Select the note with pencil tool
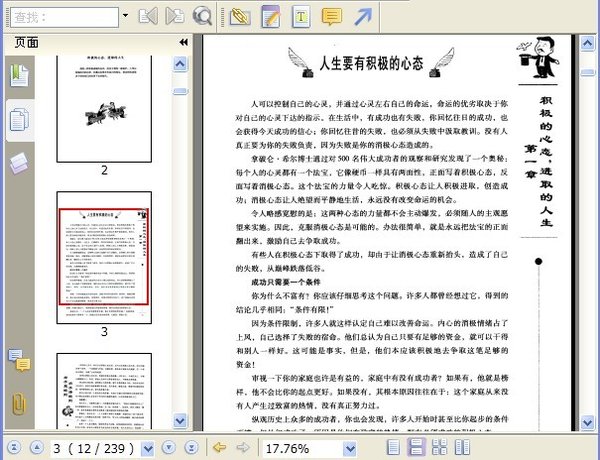This screenshot has height=460, width=600. [271, 17]
